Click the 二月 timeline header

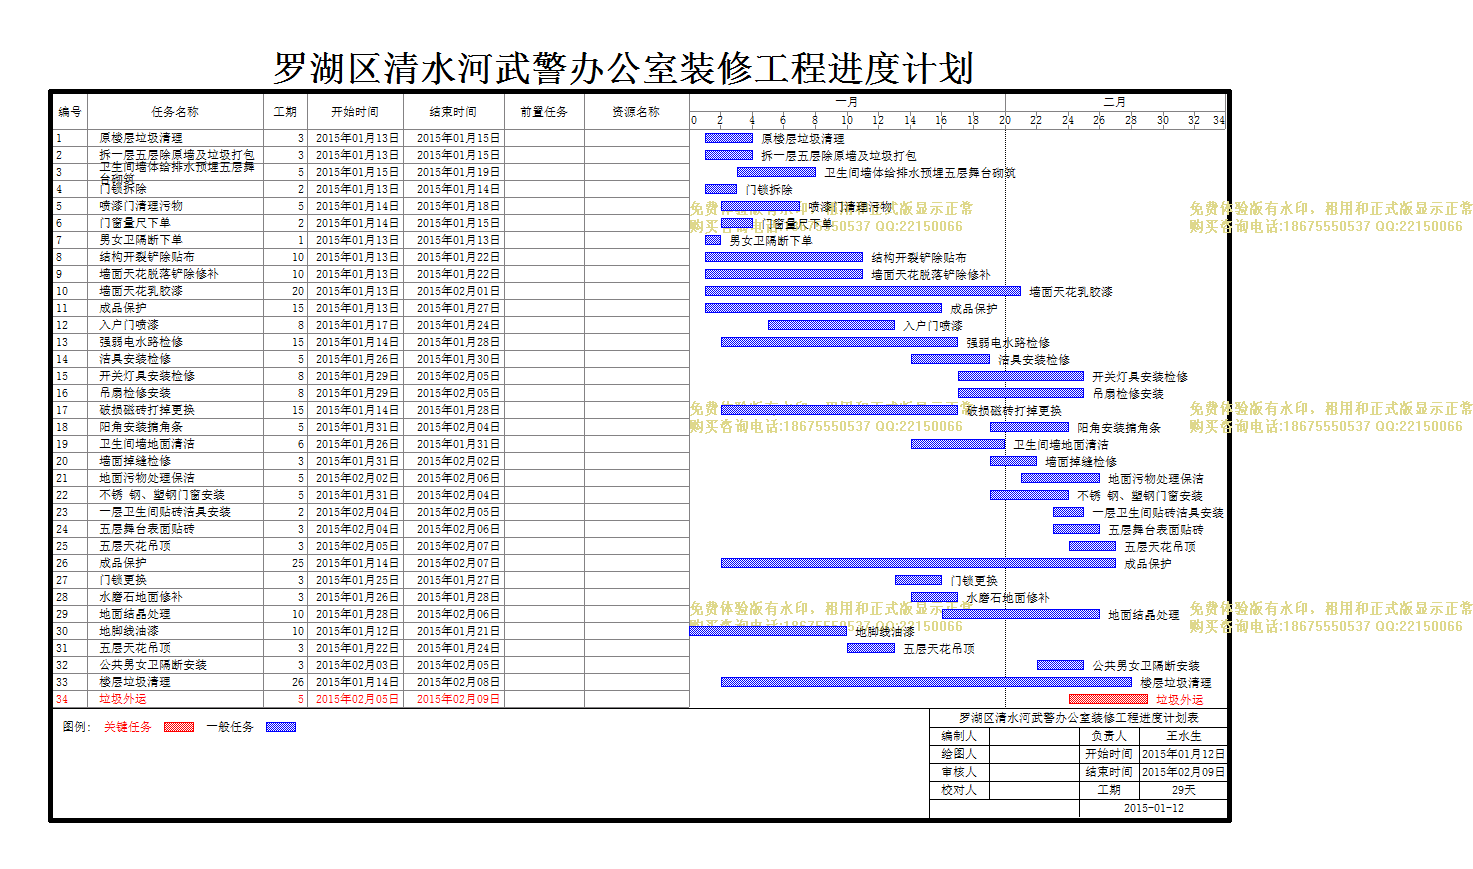point(1115,102)
